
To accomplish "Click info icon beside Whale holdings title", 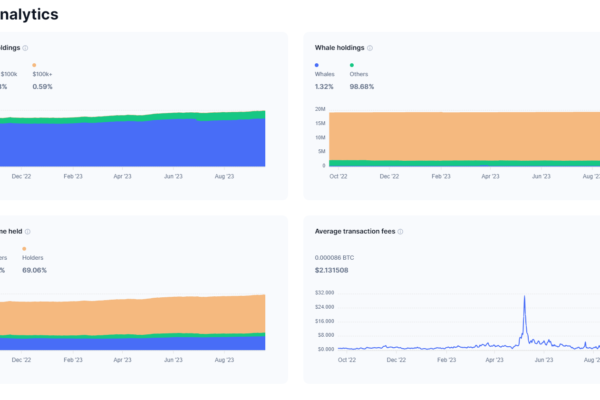I will point(370,48).
